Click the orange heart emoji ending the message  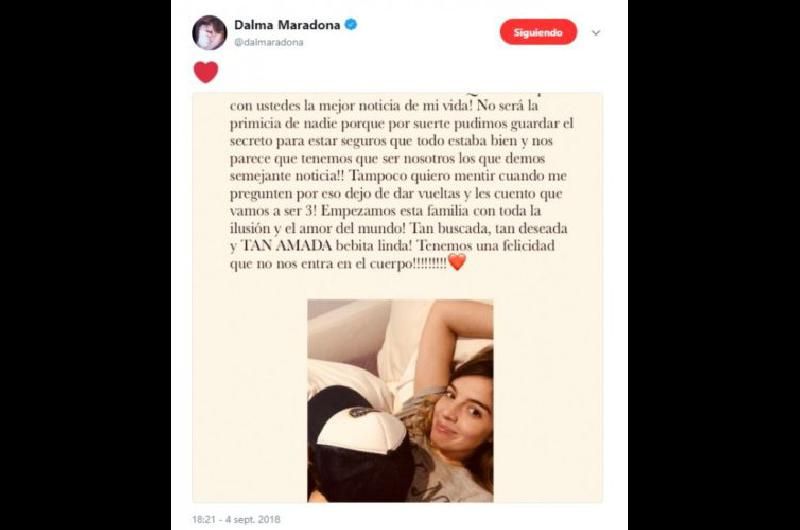(x=457, y=262)
